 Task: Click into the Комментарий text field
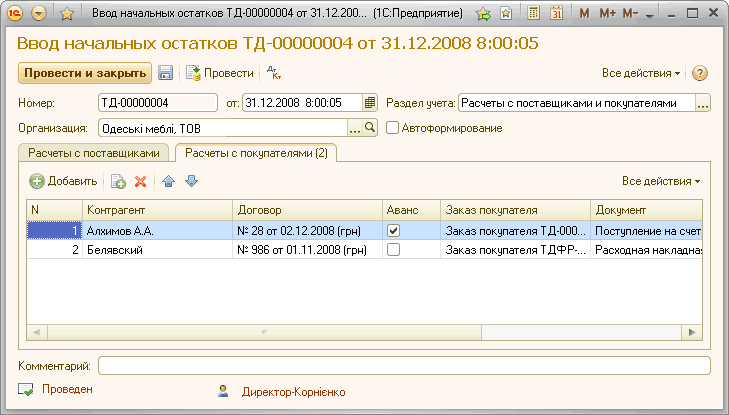(404, 366)
